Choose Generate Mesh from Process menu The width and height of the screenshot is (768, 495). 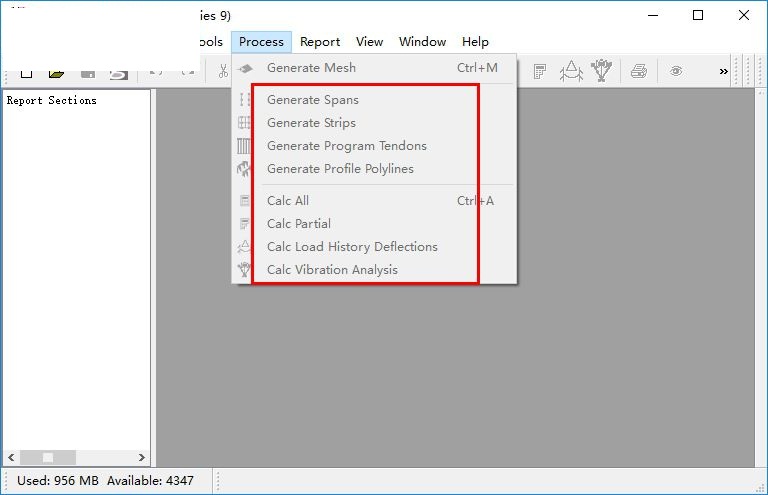click(x=374, y=68)
